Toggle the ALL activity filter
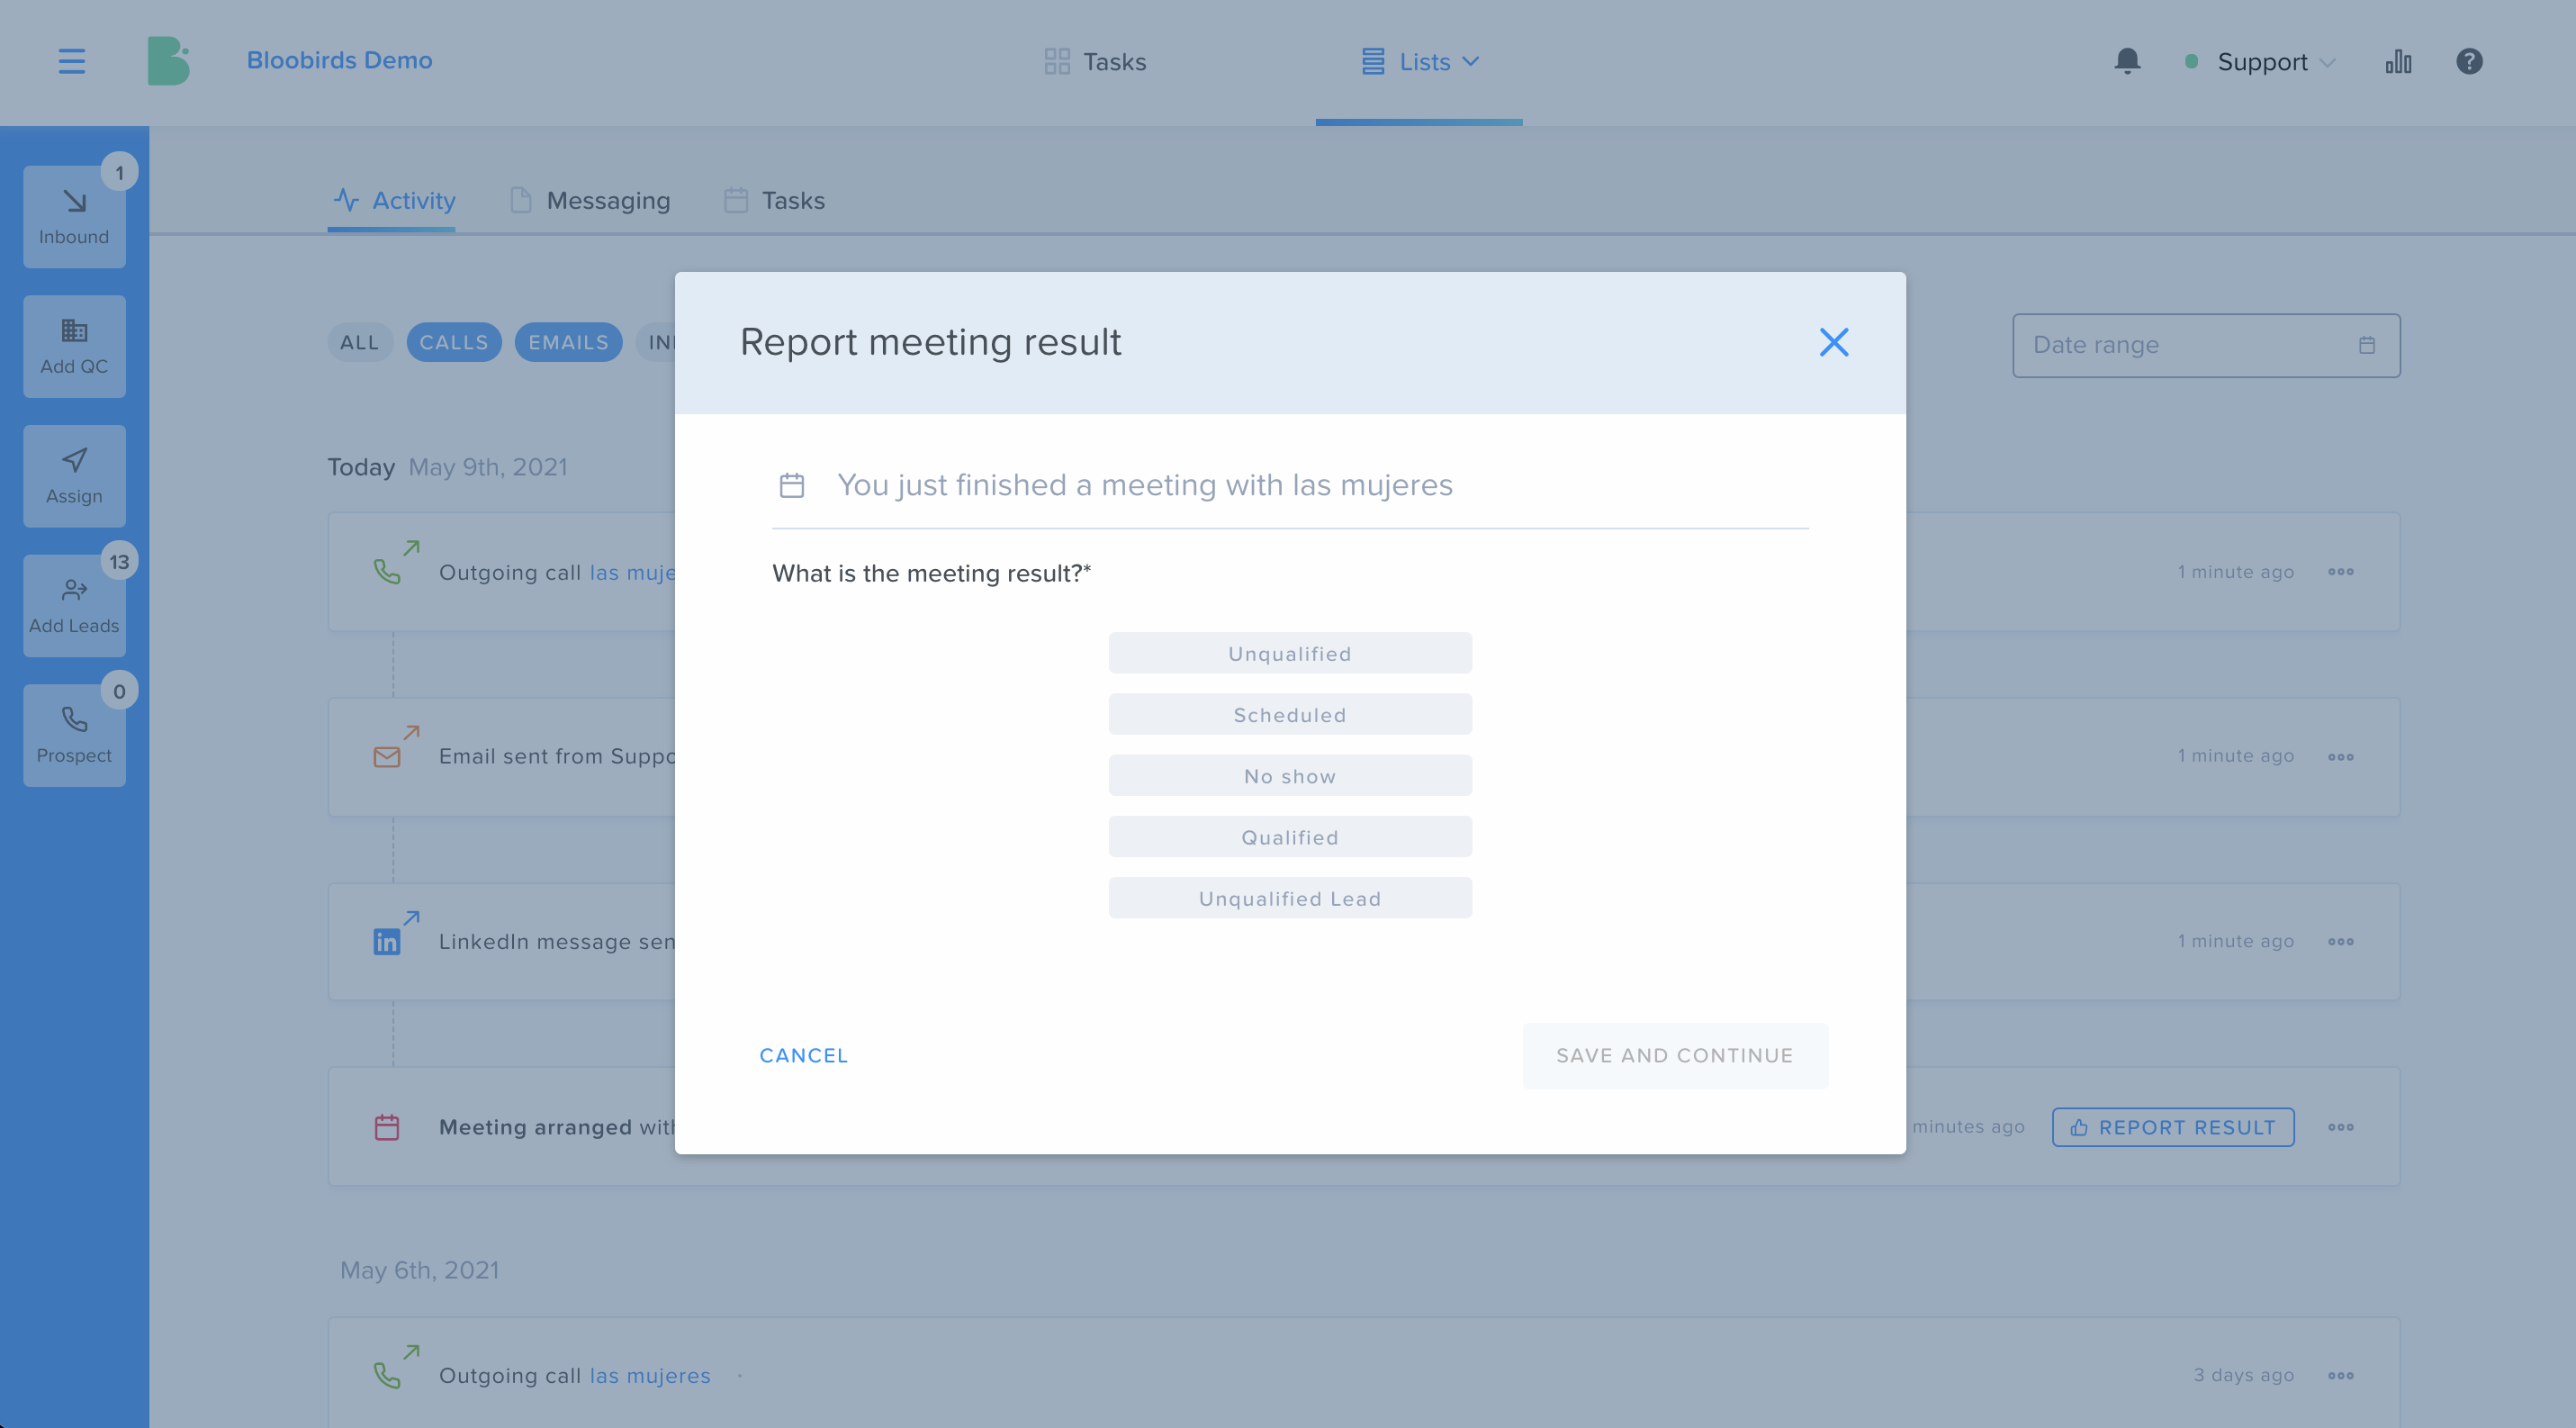The image size is (2576, 1428). [x=359, y=343]
